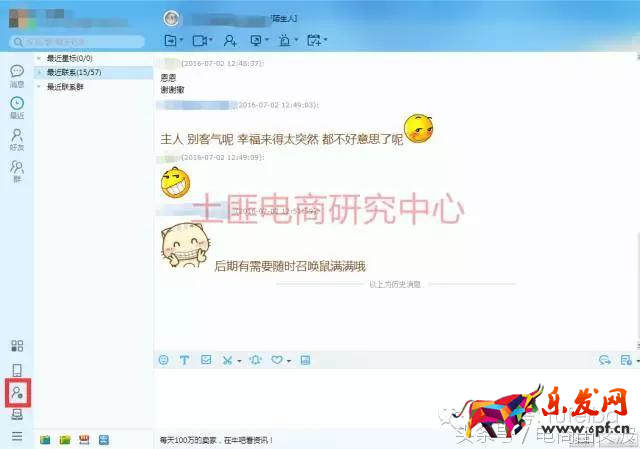Open the screenshot scissors dropdown arrow
The image size is (640, 449).
tap(240, 360)
